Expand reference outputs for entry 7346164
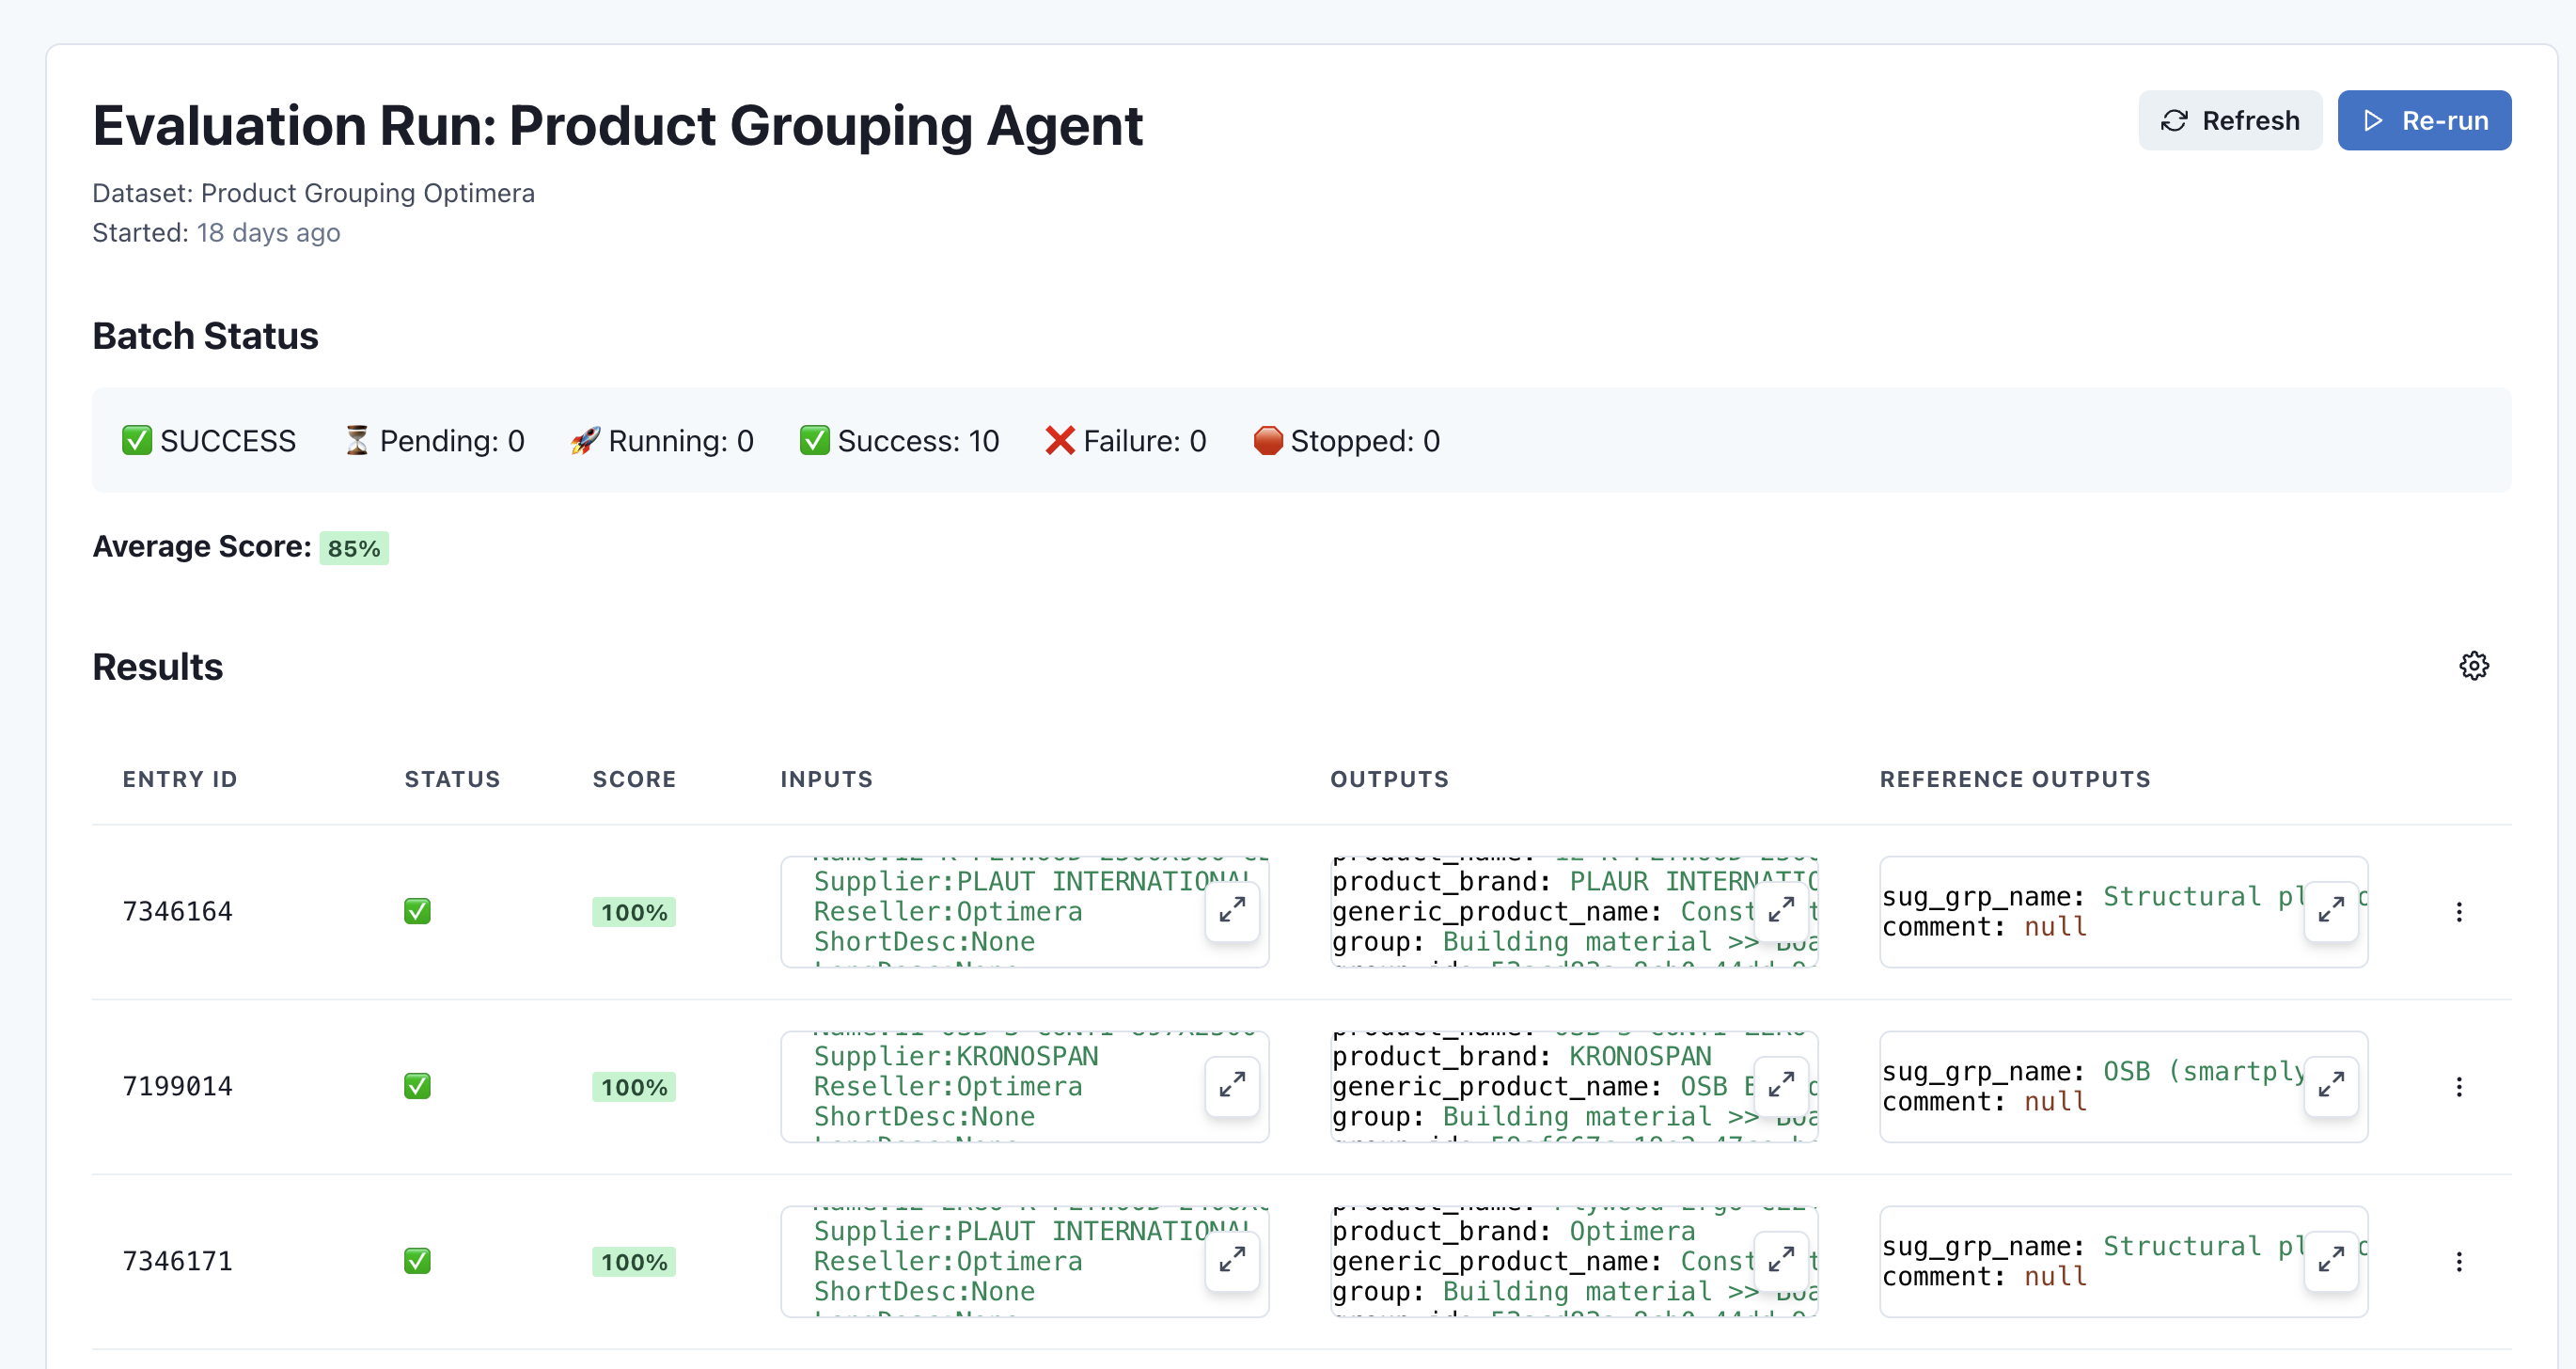This screenshot has width=2576, height=1369. 2331,911
